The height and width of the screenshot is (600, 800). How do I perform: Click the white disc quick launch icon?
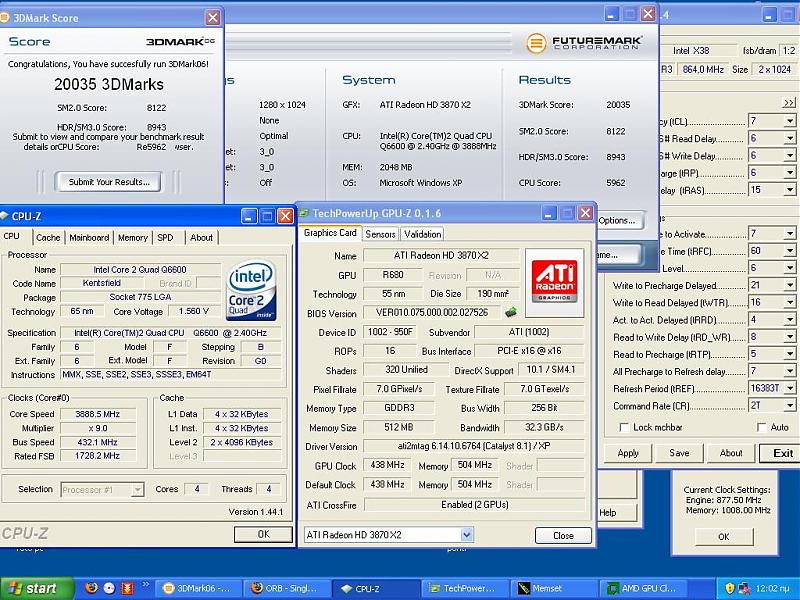(x=109, y=588)
